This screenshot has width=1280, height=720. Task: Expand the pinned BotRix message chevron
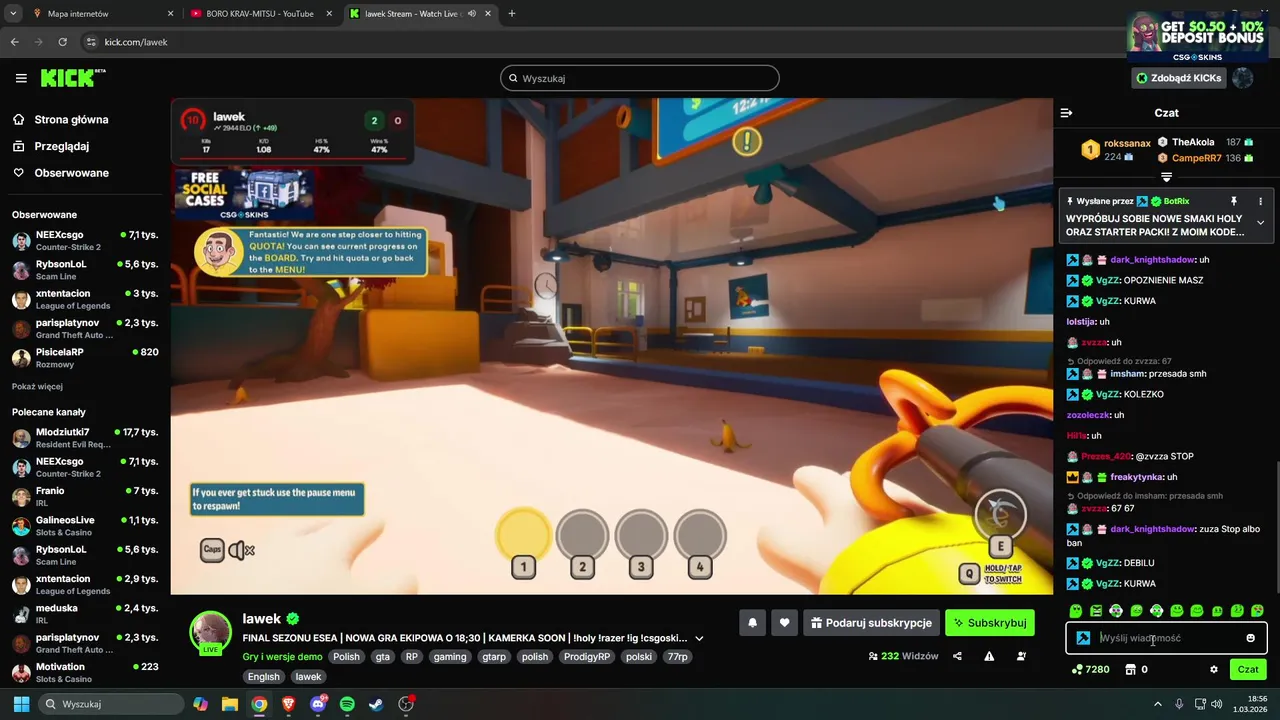coord(1260,223)
